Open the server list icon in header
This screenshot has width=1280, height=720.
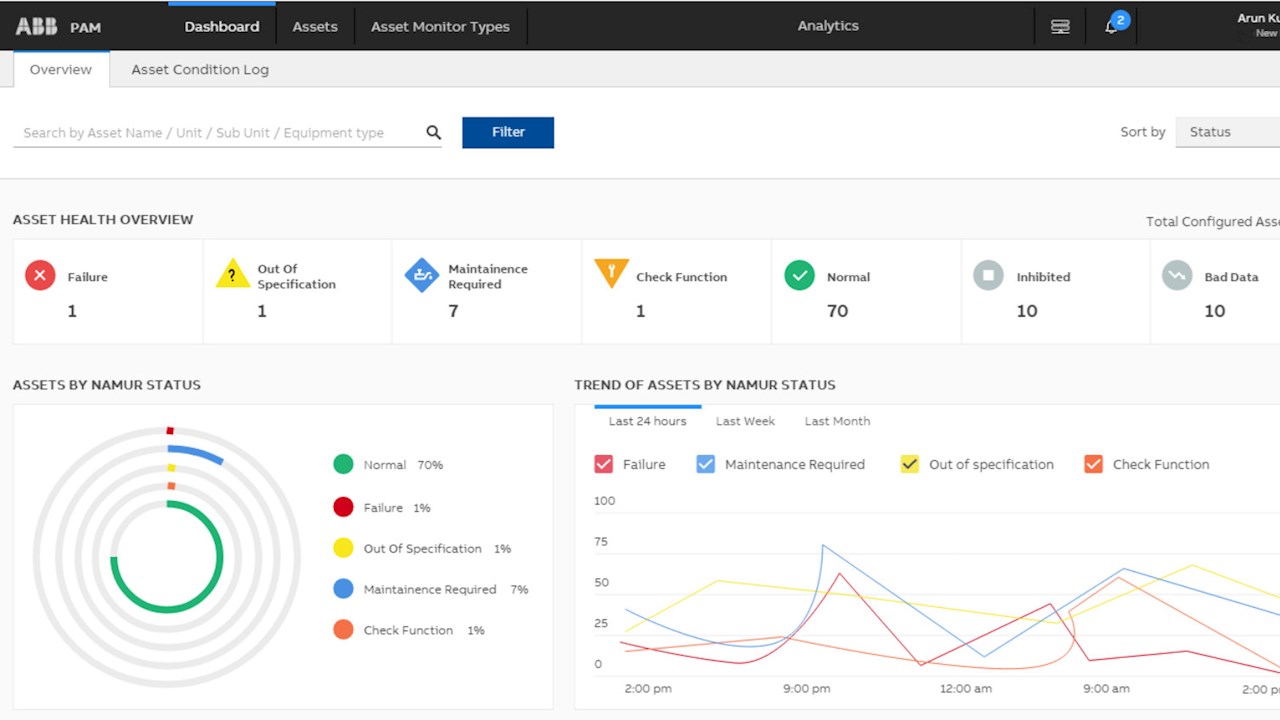pyautogui.click(x=1060, y=27)
